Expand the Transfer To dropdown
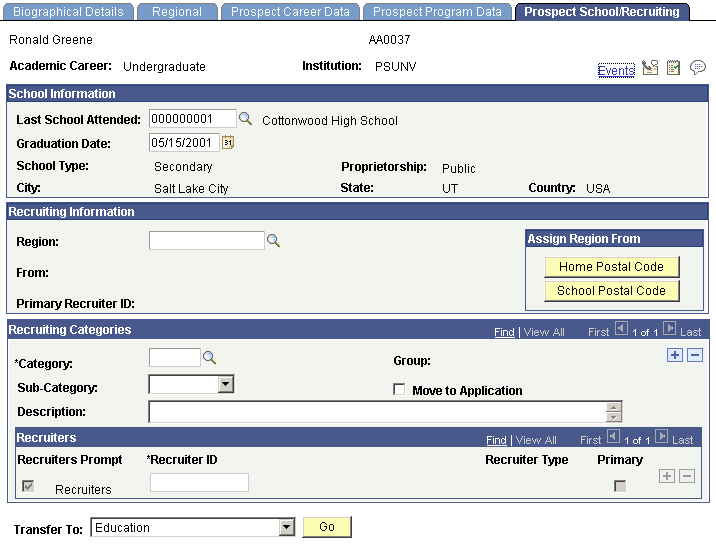This screenshot has width=716, height=544. tap(286, 527)
